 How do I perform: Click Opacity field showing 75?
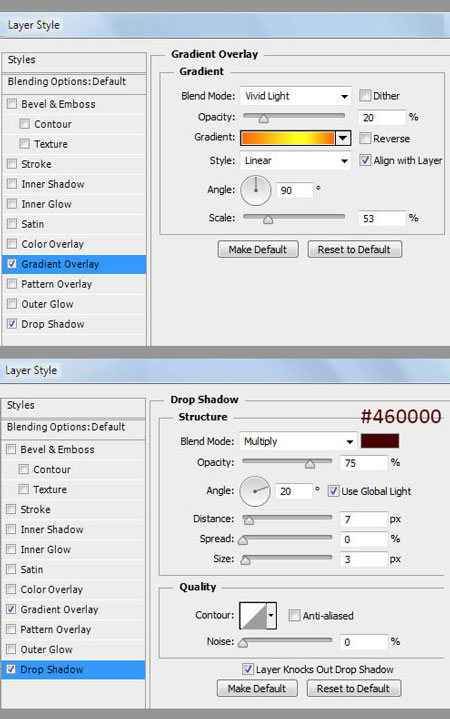(x=363, y=463)
